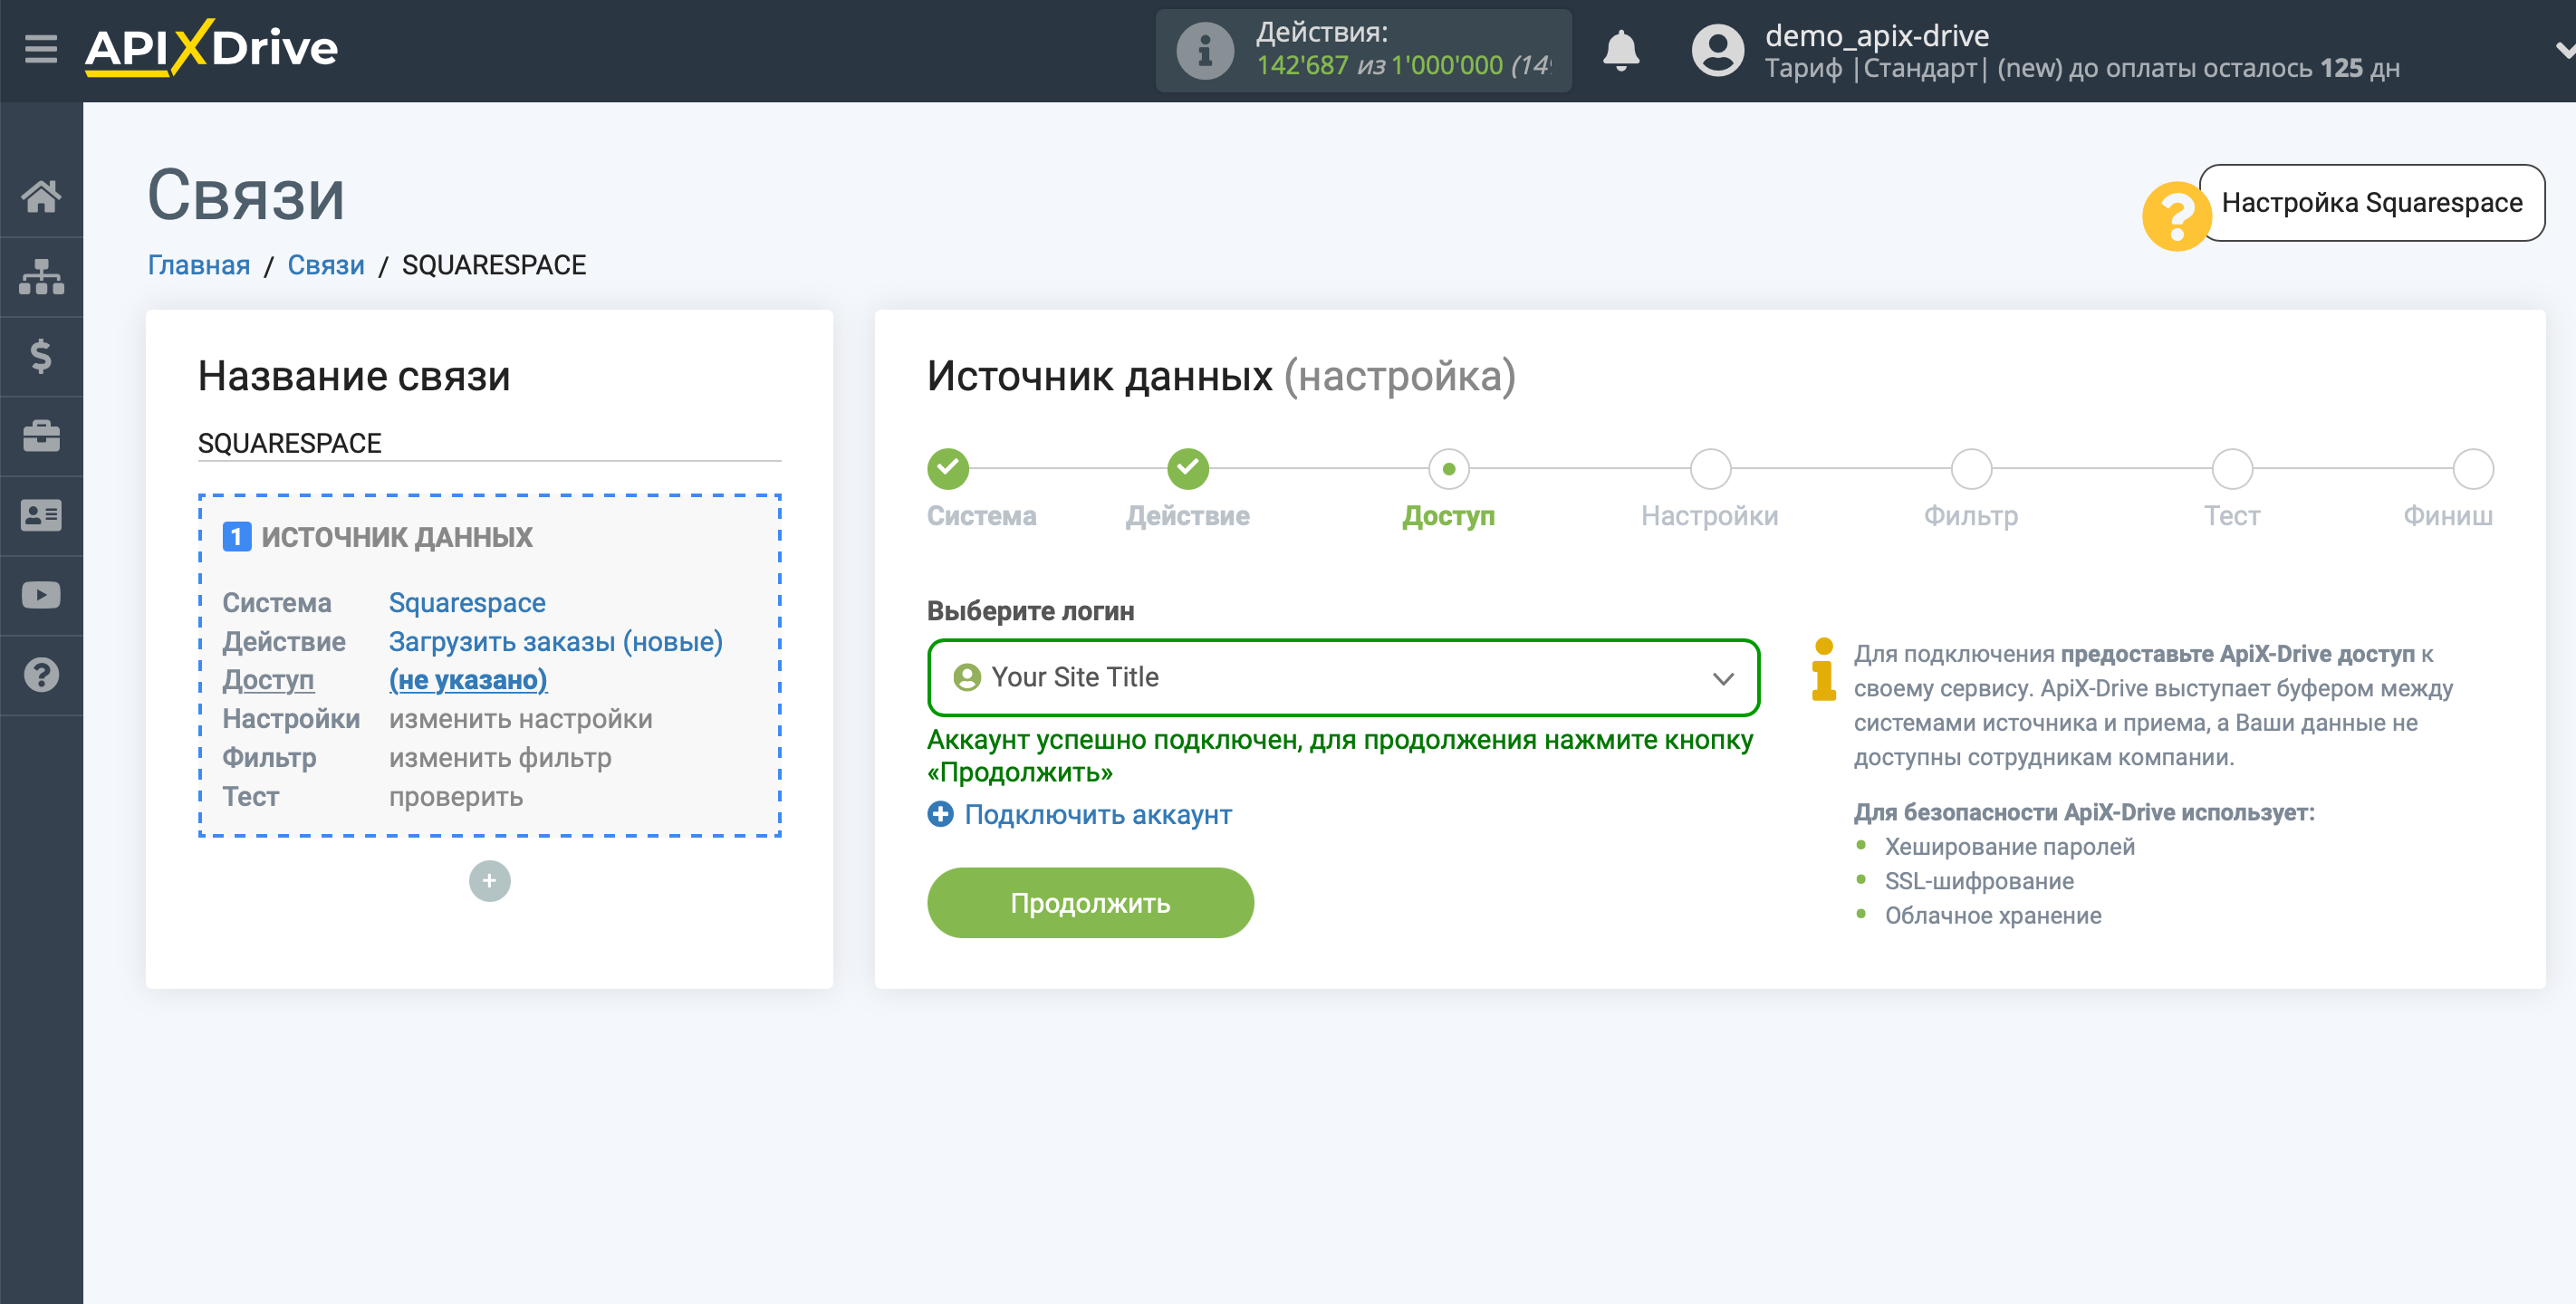Click the add new block plus icon
The image size is (2576, 1304).
(x=489, y=878)
